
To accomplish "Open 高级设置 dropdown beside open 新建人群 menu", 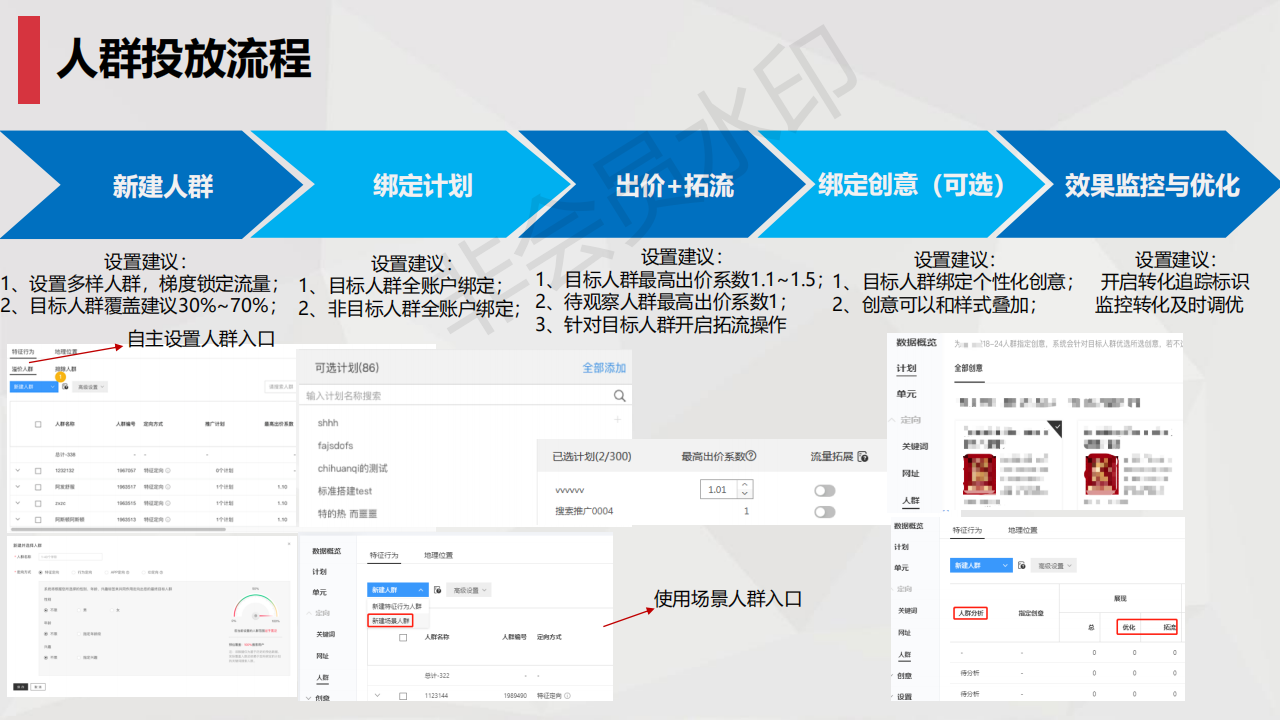I will point(469,590).
